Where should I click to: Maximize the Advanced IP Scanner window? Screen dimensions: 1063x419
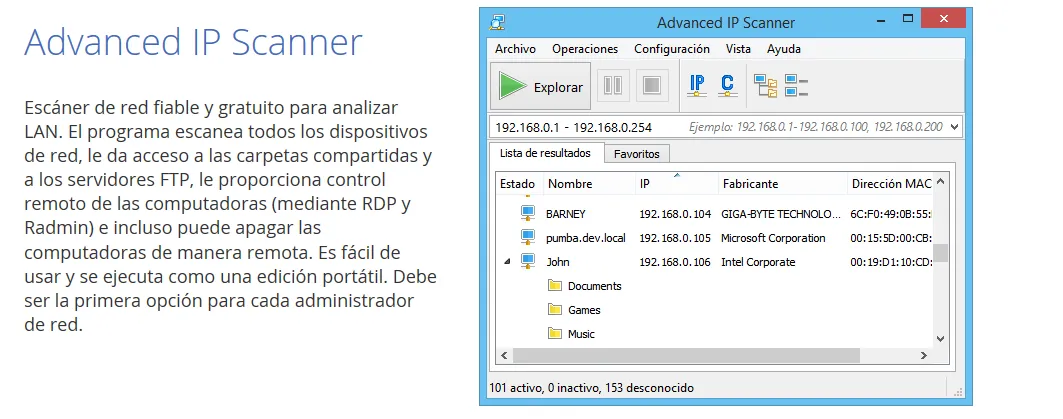click(x=908, y=19)
